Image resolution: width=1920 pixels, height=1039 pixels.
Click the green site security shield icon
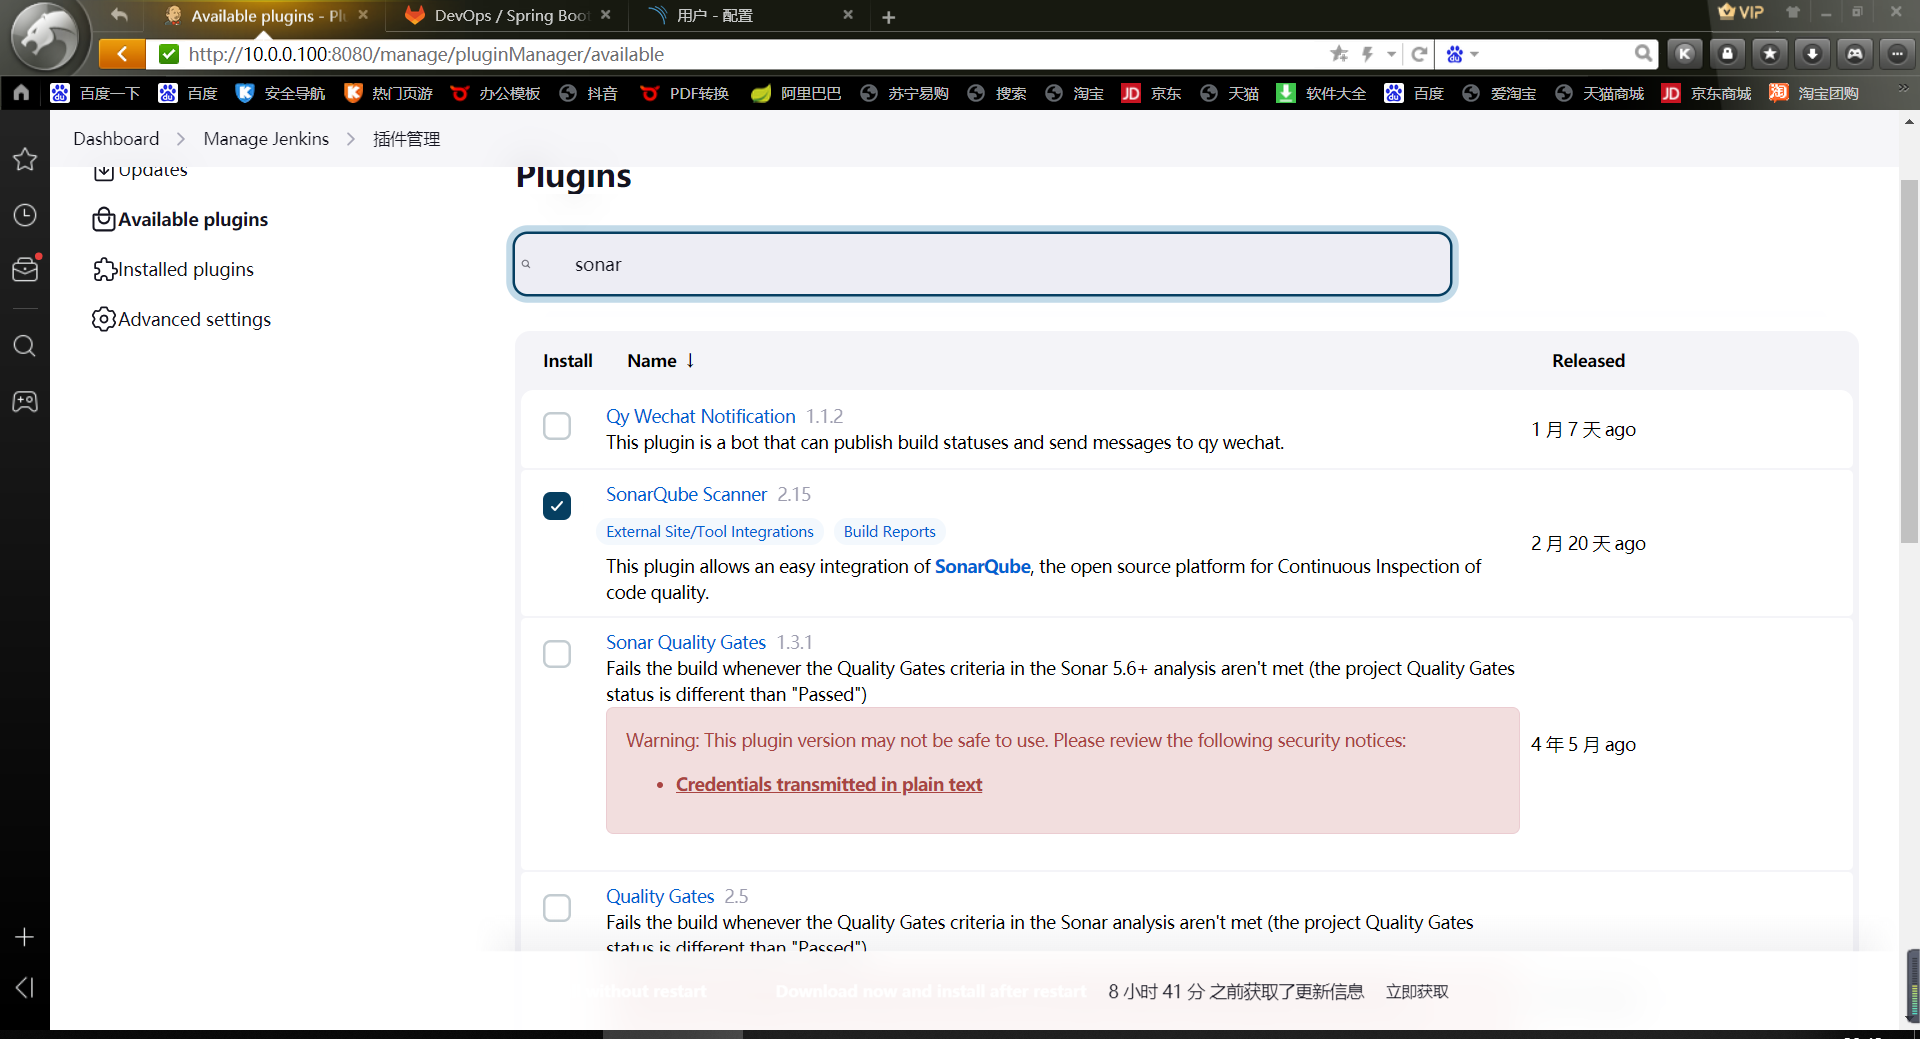pyautogui.click(x=169, y=54)
